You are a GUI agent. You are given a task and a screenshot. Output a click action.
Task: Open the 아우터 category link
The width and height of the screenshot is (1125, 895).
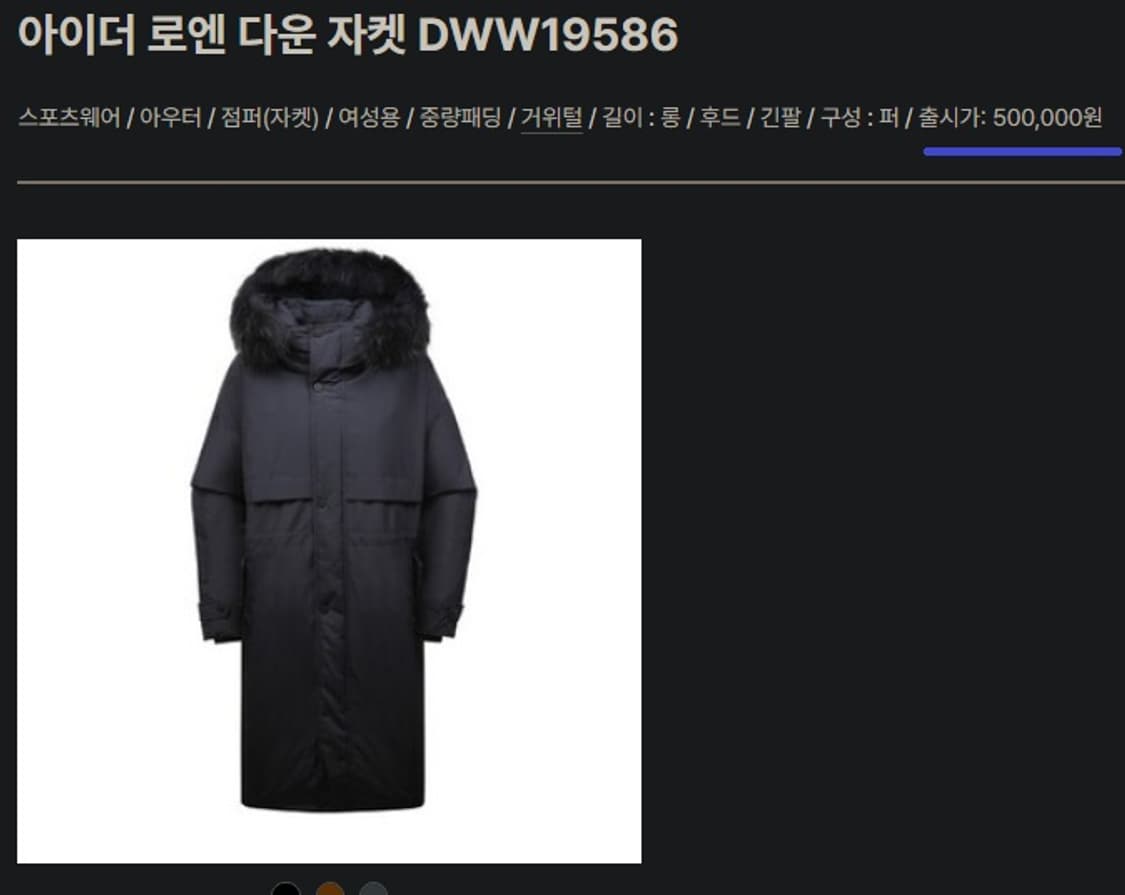171,117
